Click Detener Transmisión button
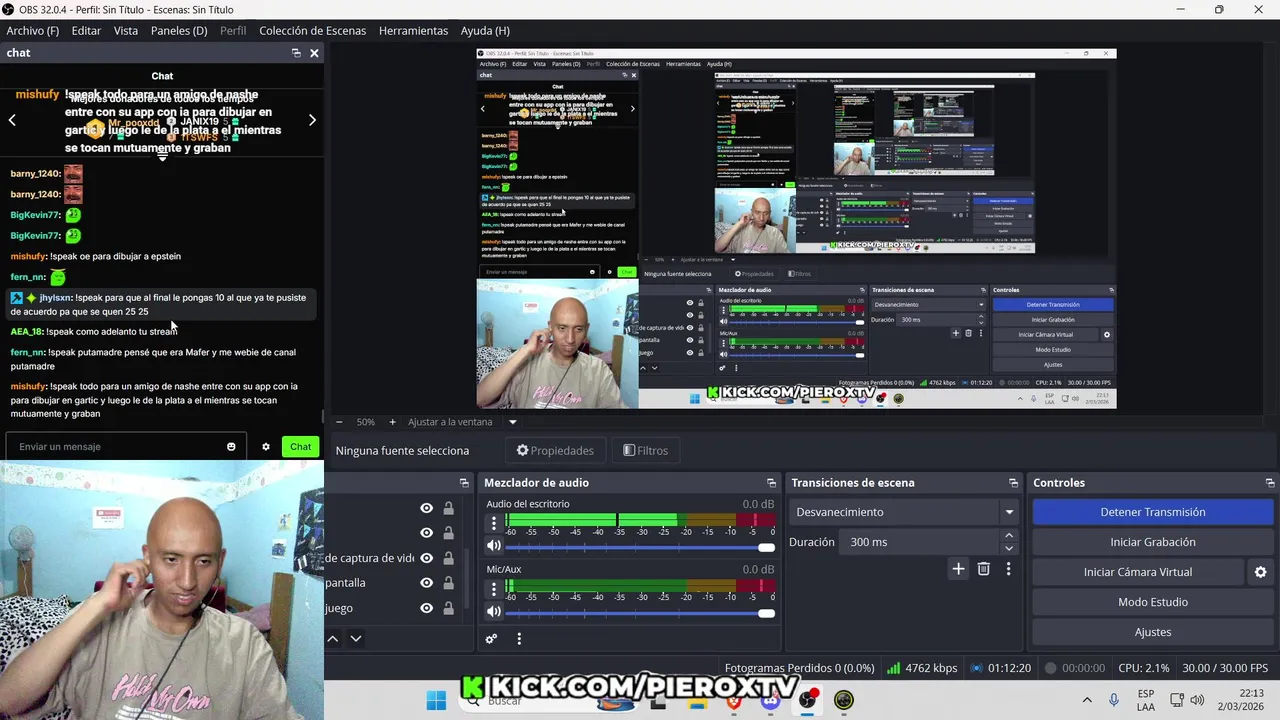Viewport: 1280px width, 720px height. (1152, 512)
